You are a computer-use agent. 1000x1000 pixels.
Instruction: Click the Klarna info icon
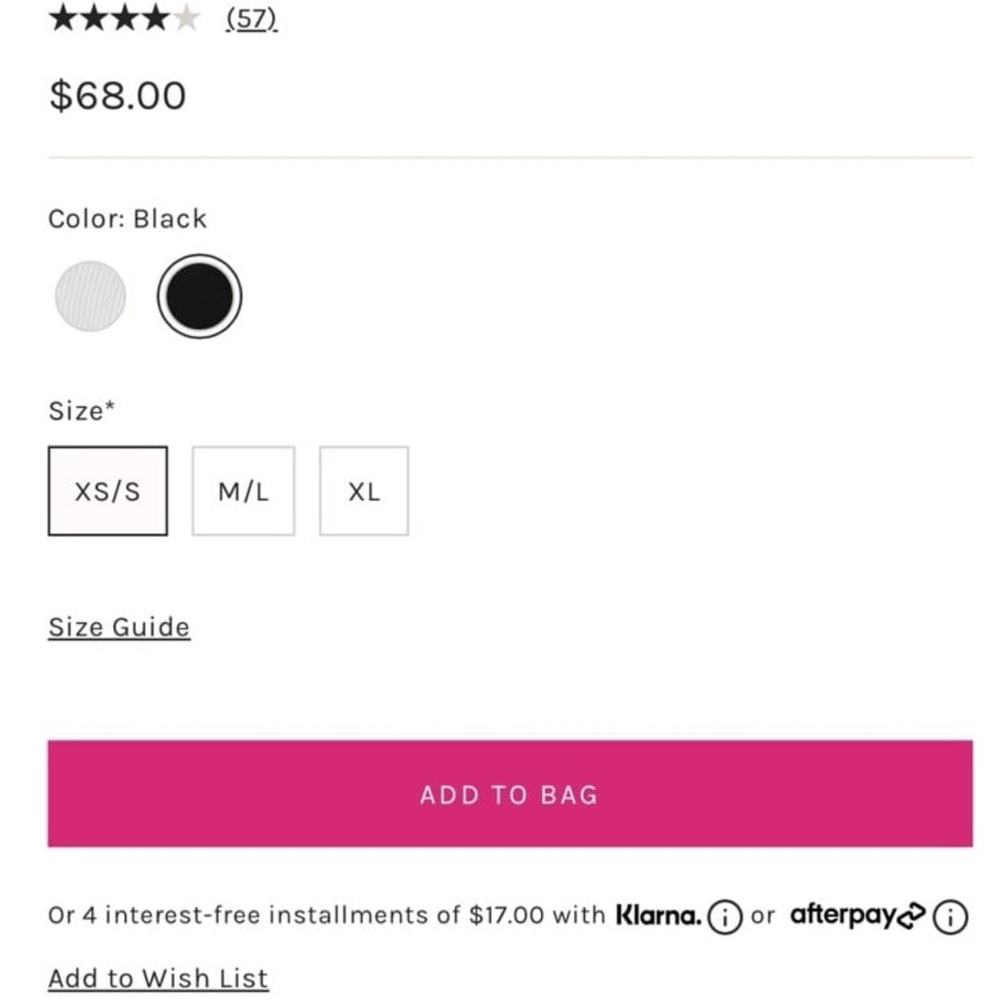click(724, 917)
